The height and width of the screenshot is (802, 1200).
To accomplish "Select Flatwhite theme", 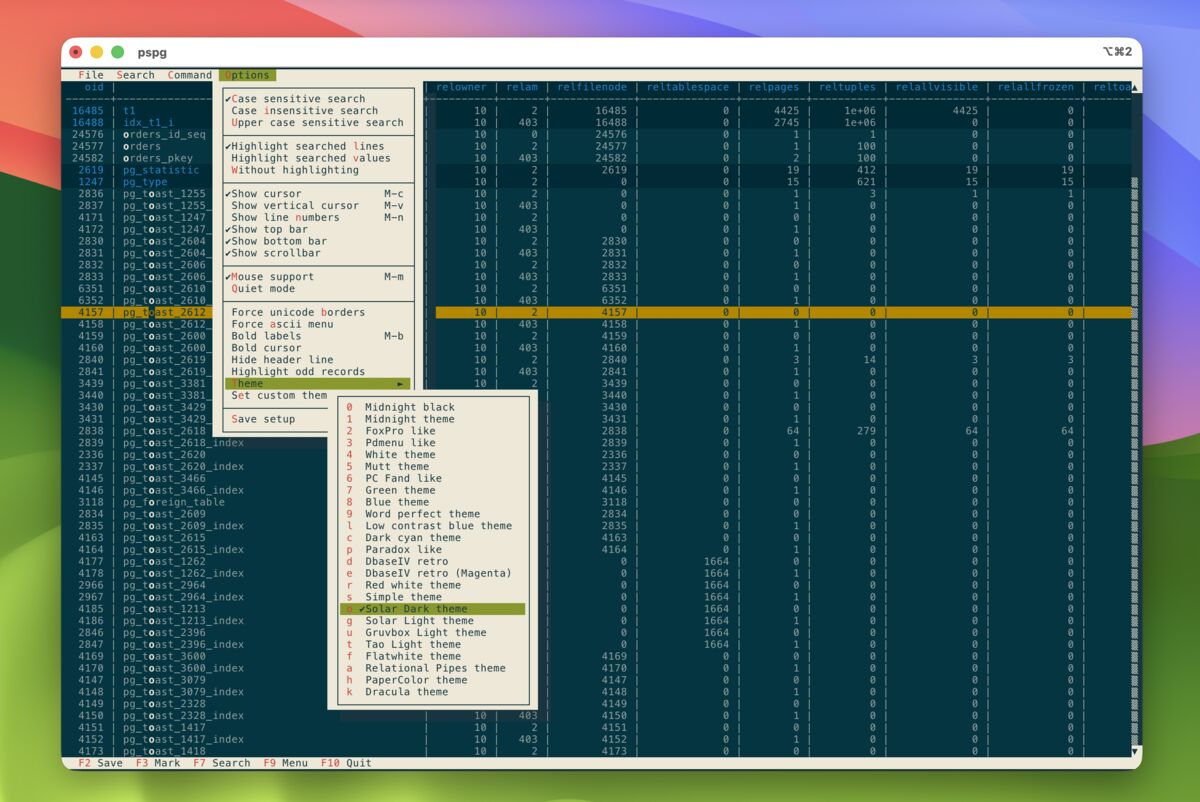I will click(432, 657).
